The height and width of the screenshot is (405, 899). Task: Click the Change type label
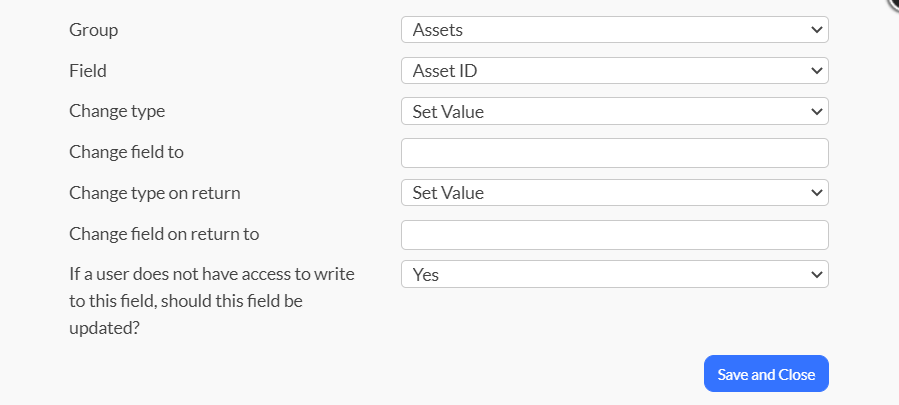117,112
